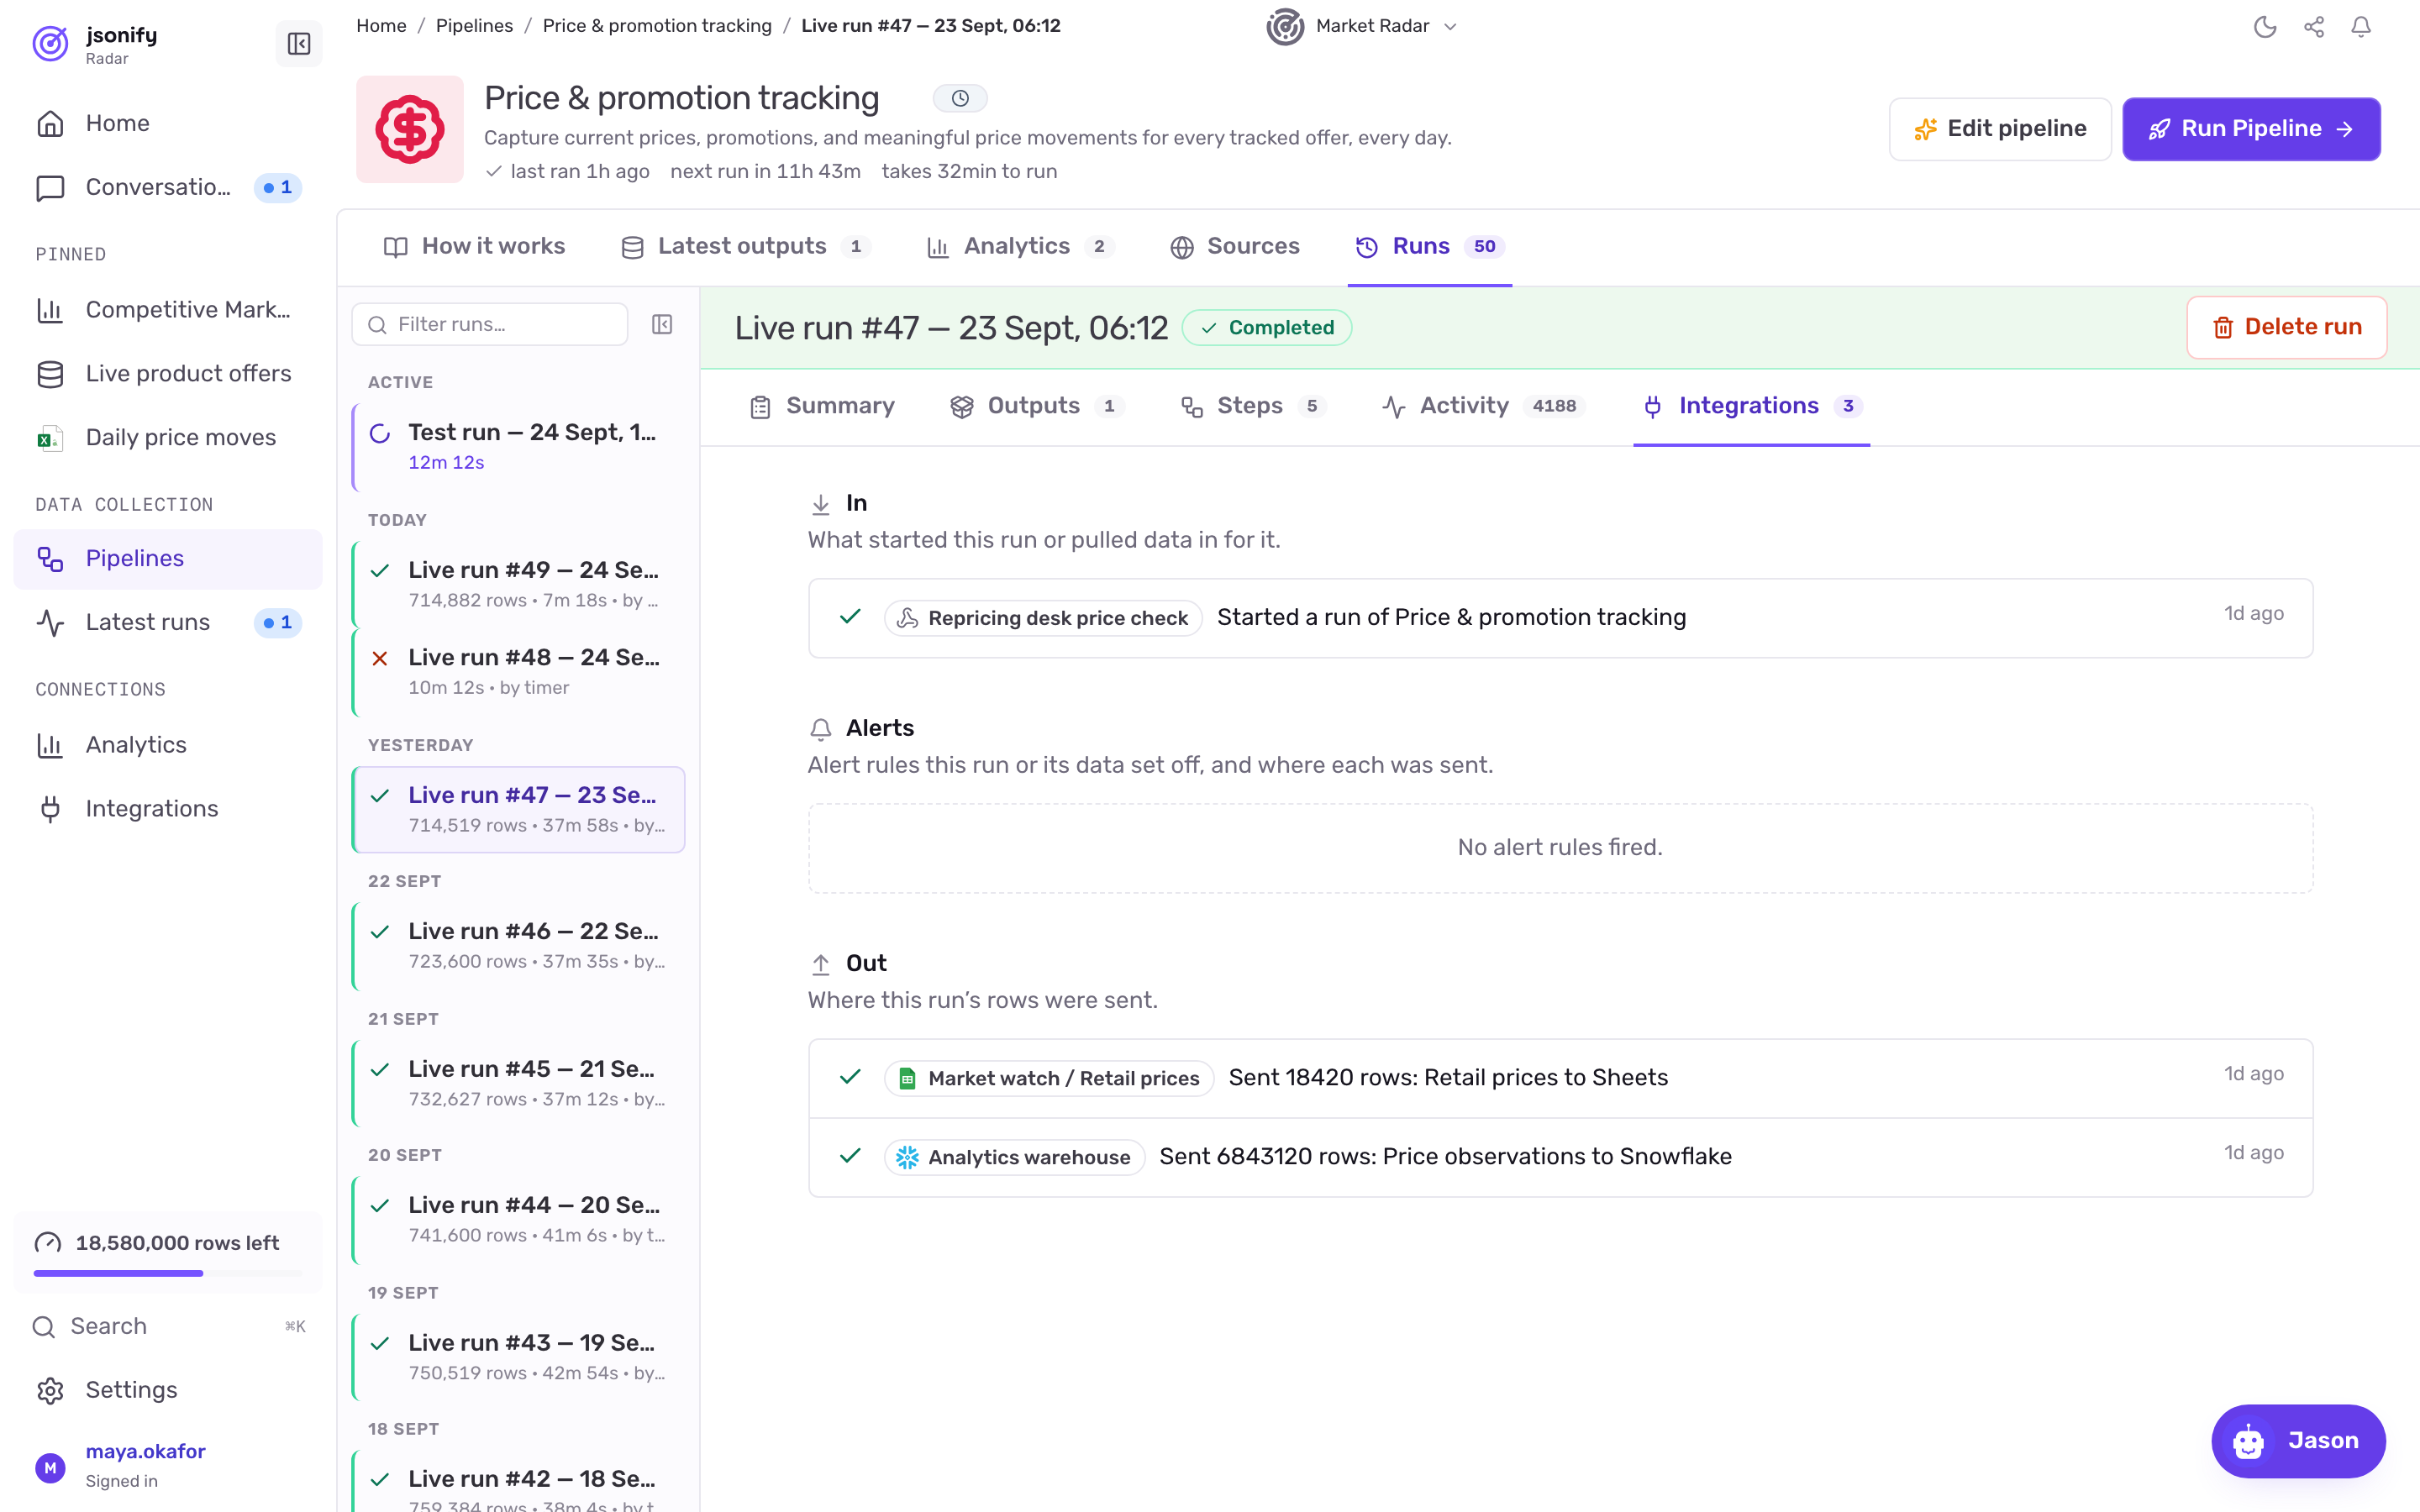This screenshot has width=2420, height=1512.
Task: Click Delete run button
Action: coord(2286,327)
